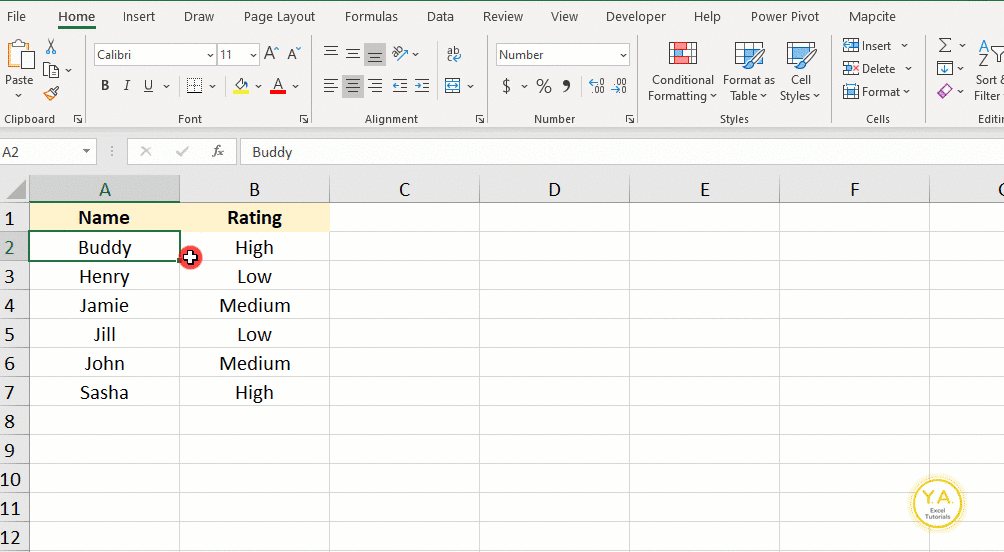The image size is (1004, 552).
Task: Set Middle Align for cell
Action: coord(353,54)
